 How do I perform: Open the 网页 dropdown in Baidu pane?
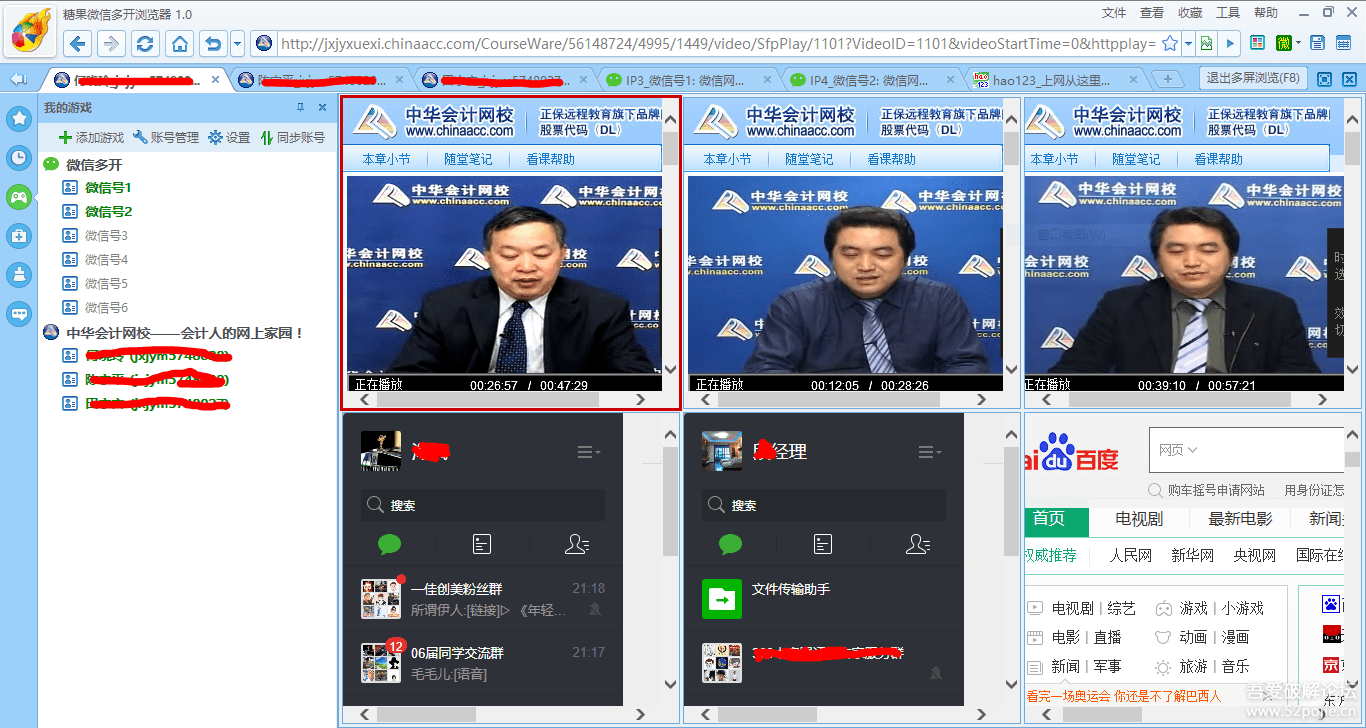[1178, 450]
